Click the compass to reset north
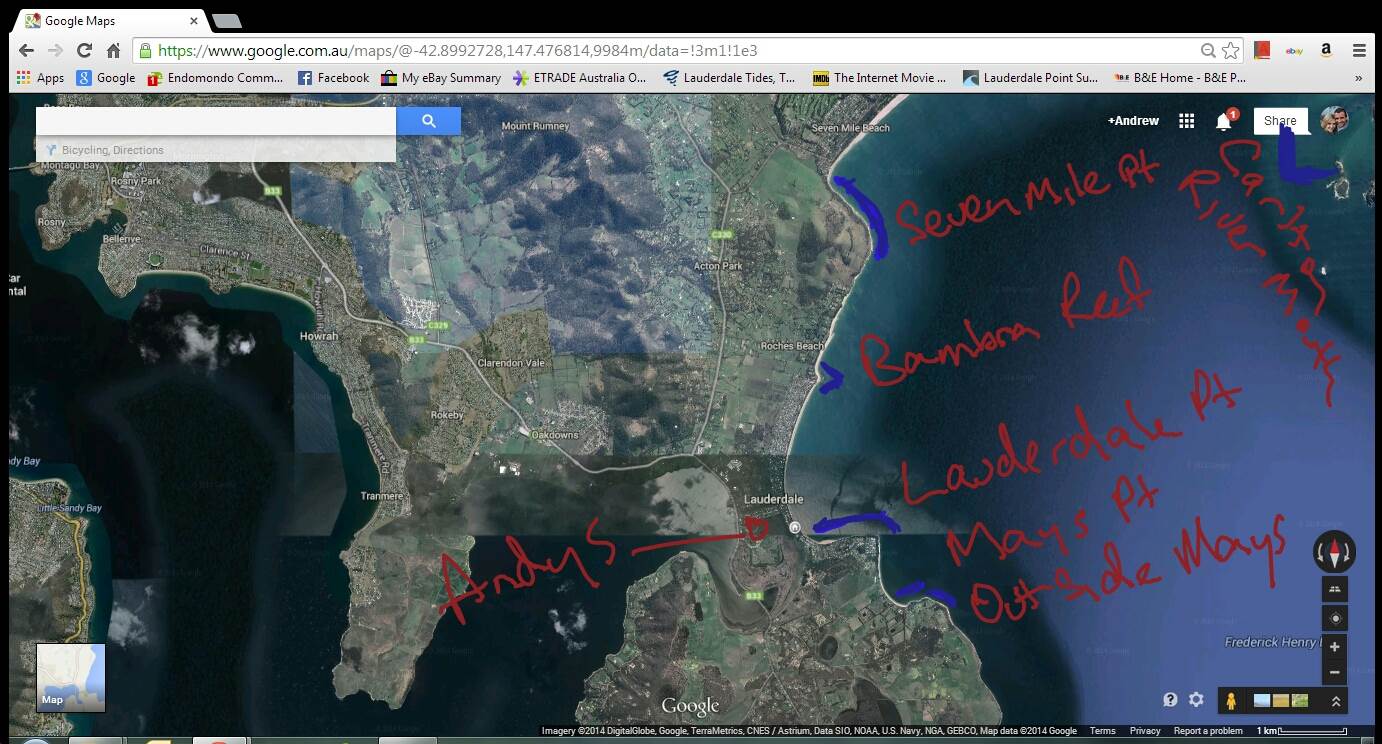Viewport: 1382px width, 744px height. pos(1334,551)
